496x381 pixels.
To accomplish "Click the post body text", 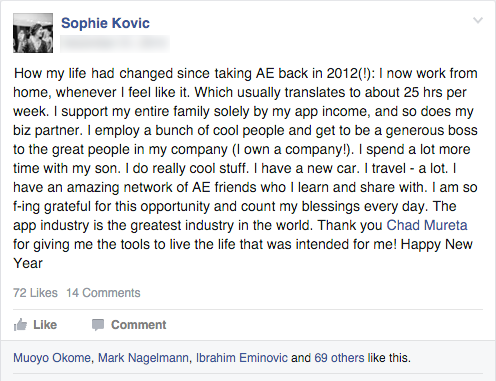I will 246,168.
